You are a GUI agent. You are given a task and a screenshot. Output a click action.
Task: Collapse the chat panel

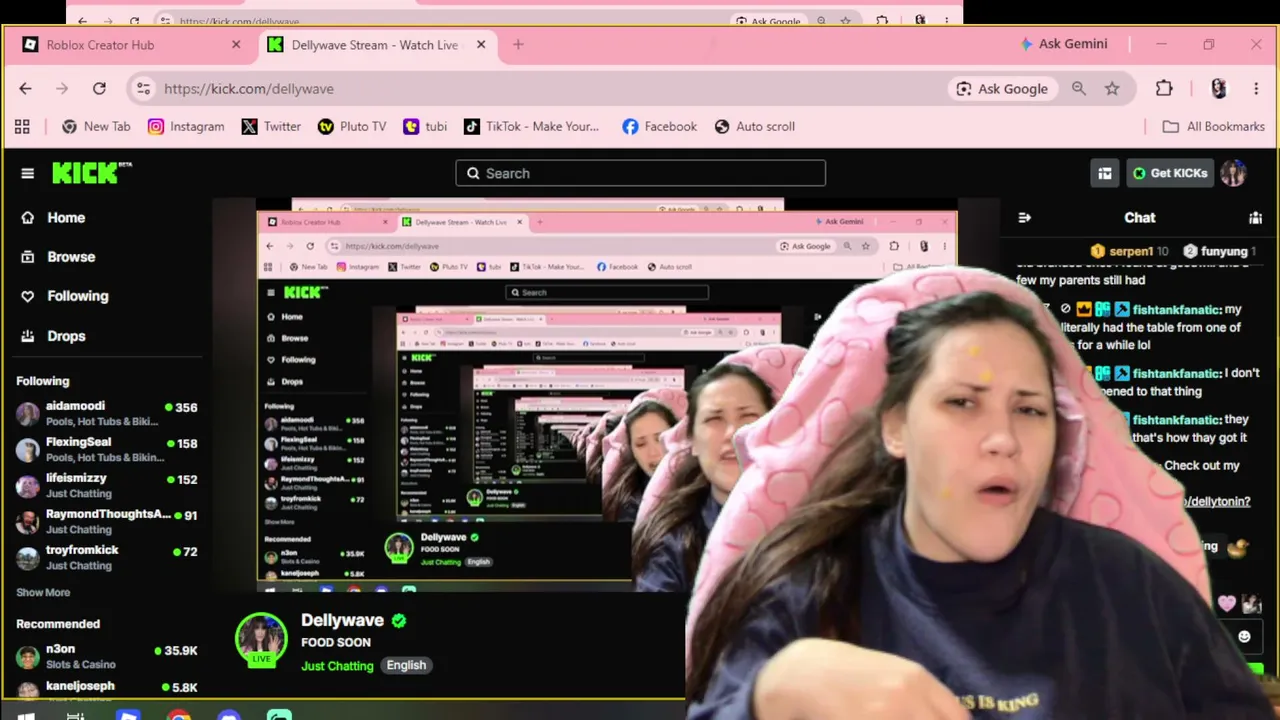pos(1024,217)
